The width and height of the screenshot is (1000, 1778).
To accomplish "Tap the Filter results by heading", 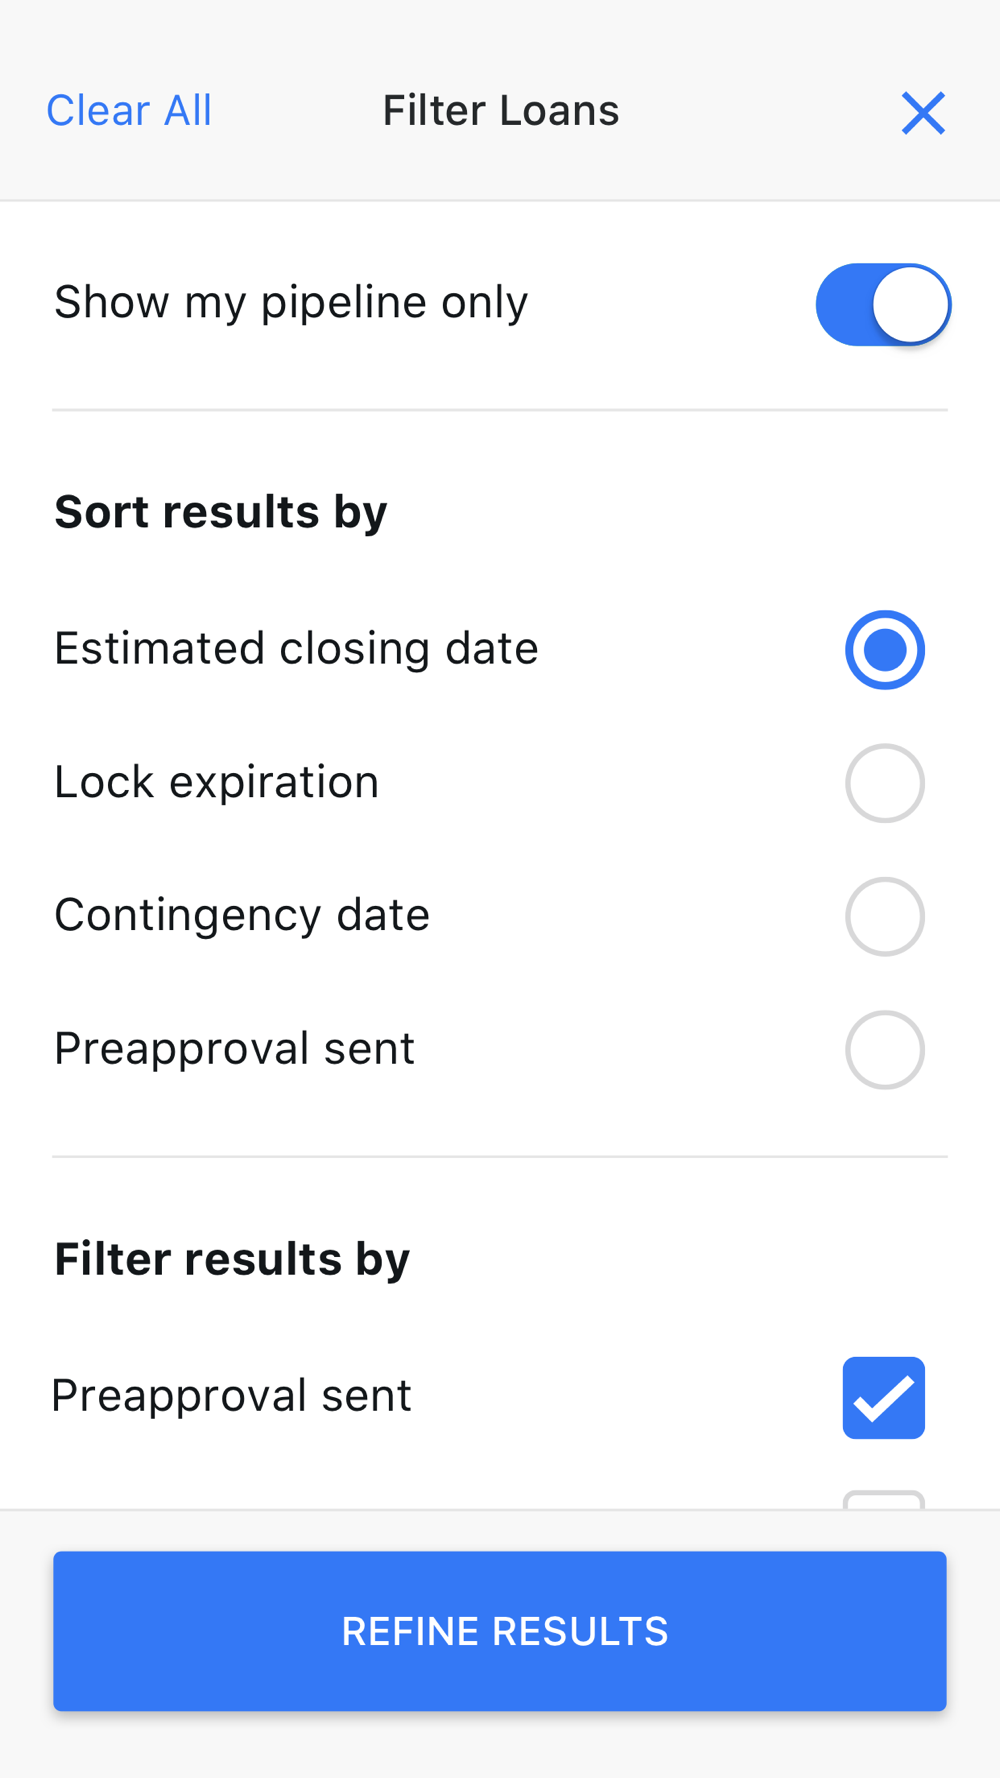I will (232, 1259).
